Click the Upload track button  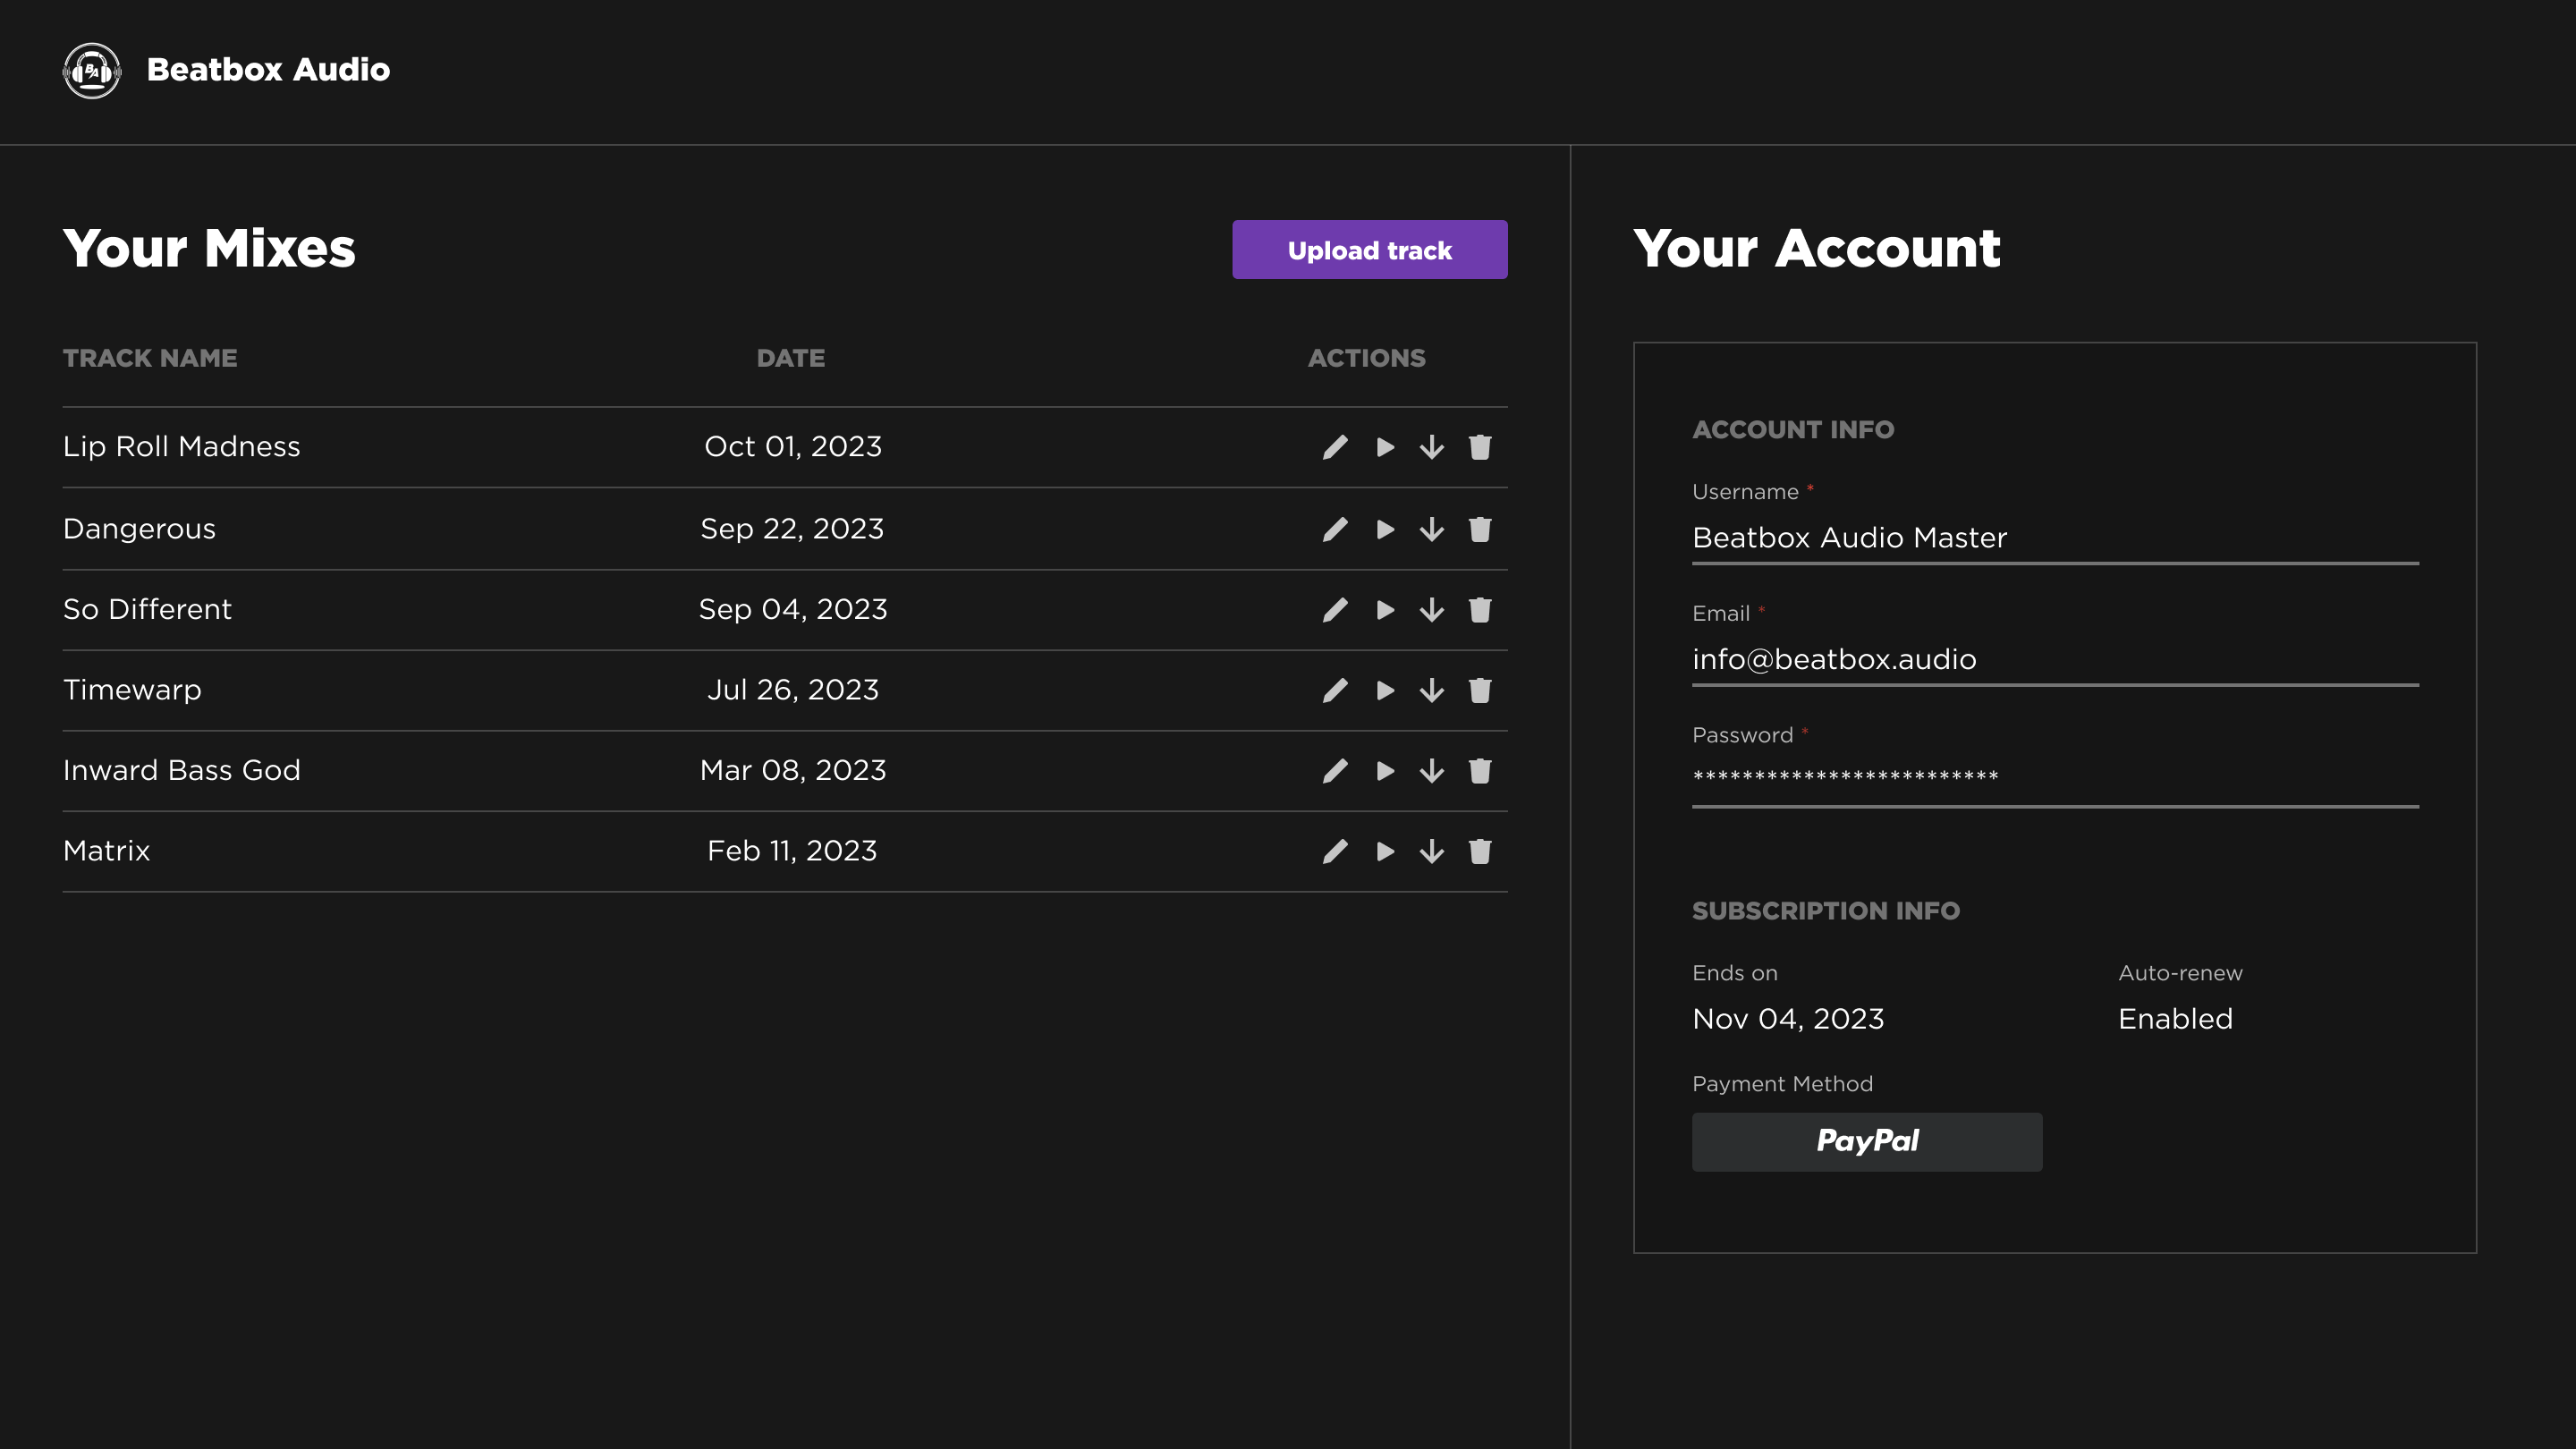(x=1369, y=250)
